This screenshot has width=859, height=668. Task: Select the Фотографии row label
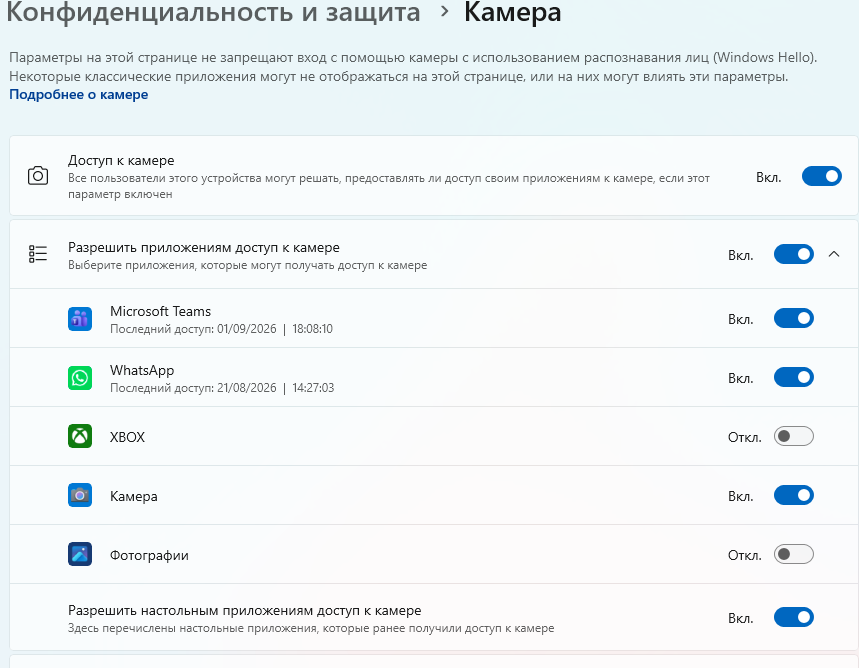[149, 556]
